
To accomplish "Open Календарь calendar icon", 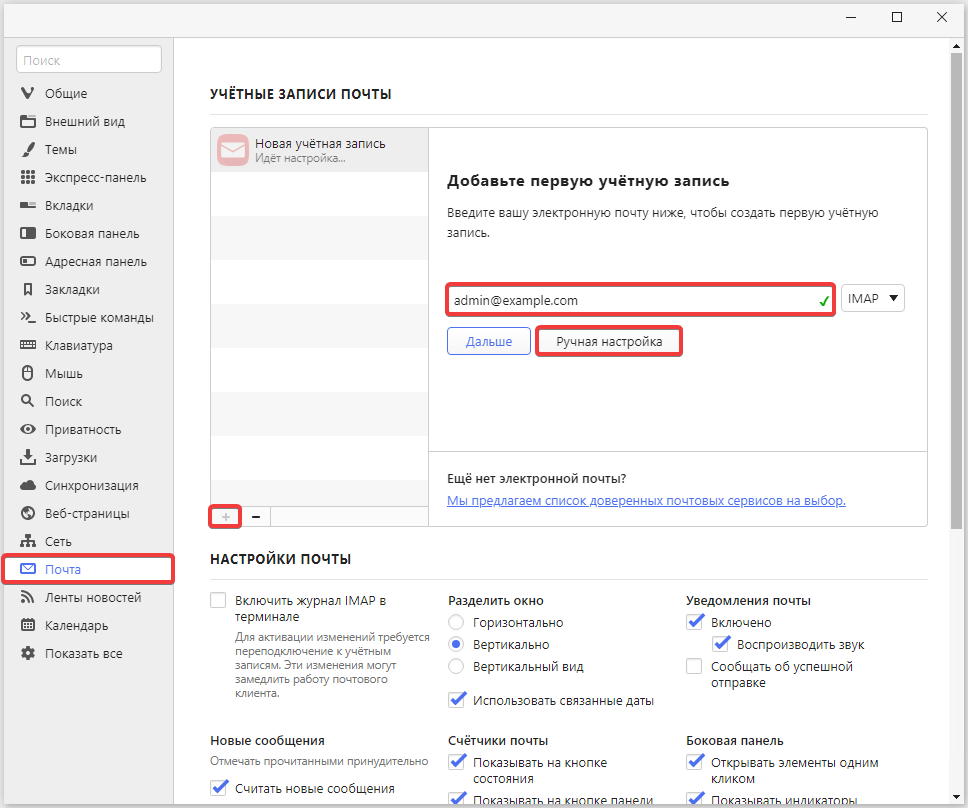I will click(28, 626).
